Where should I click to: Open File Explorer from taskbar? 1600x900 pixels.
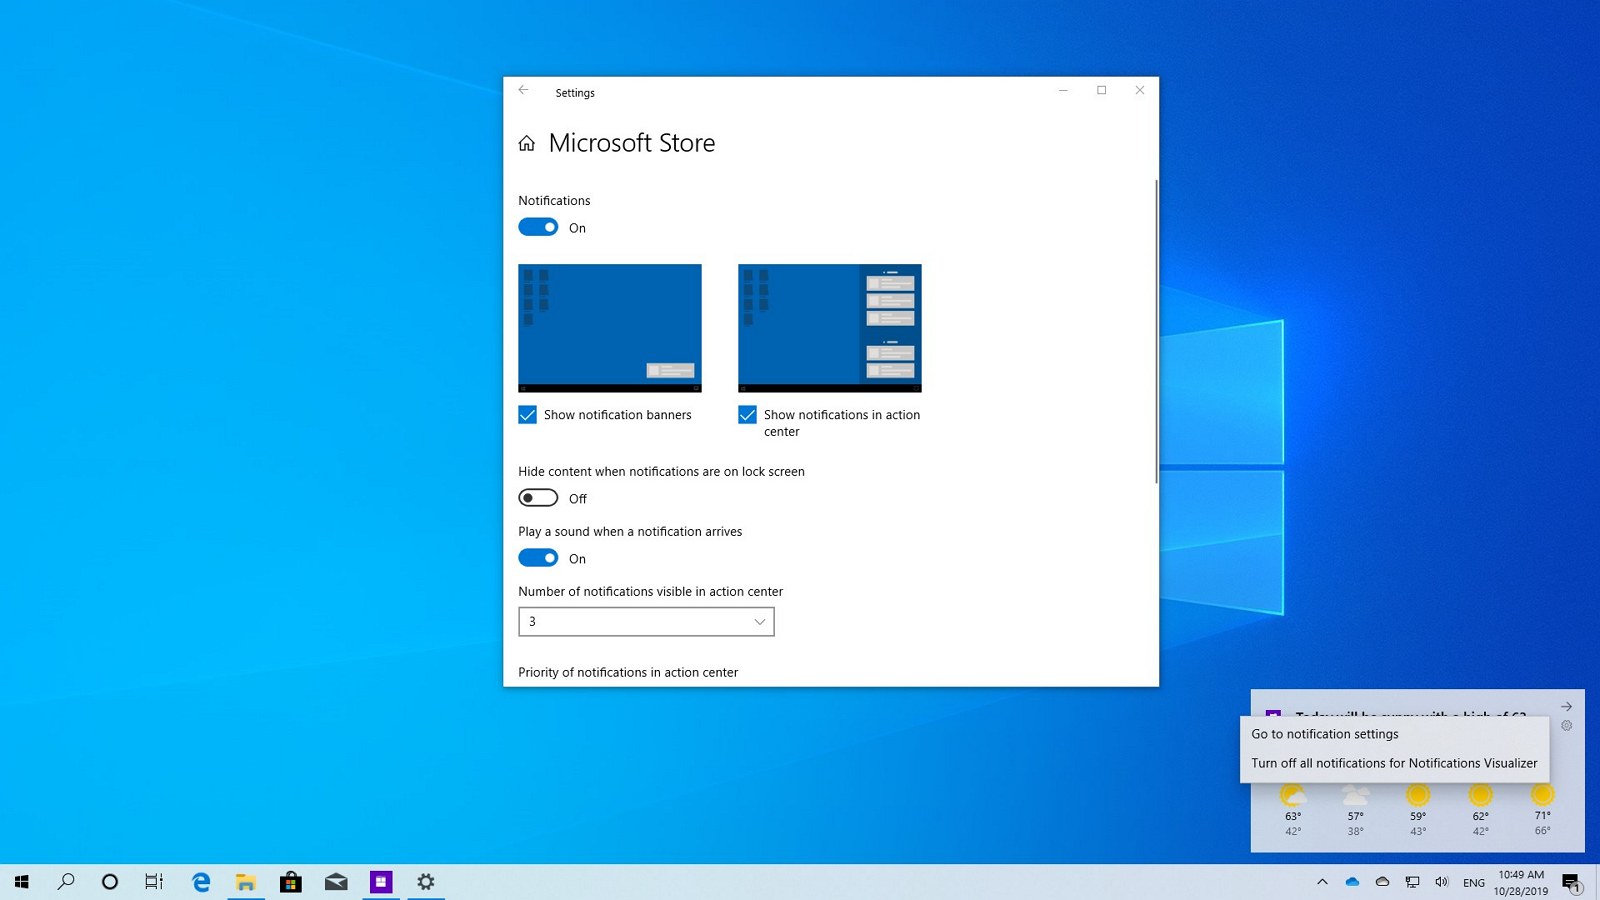(x=246, y=882)
